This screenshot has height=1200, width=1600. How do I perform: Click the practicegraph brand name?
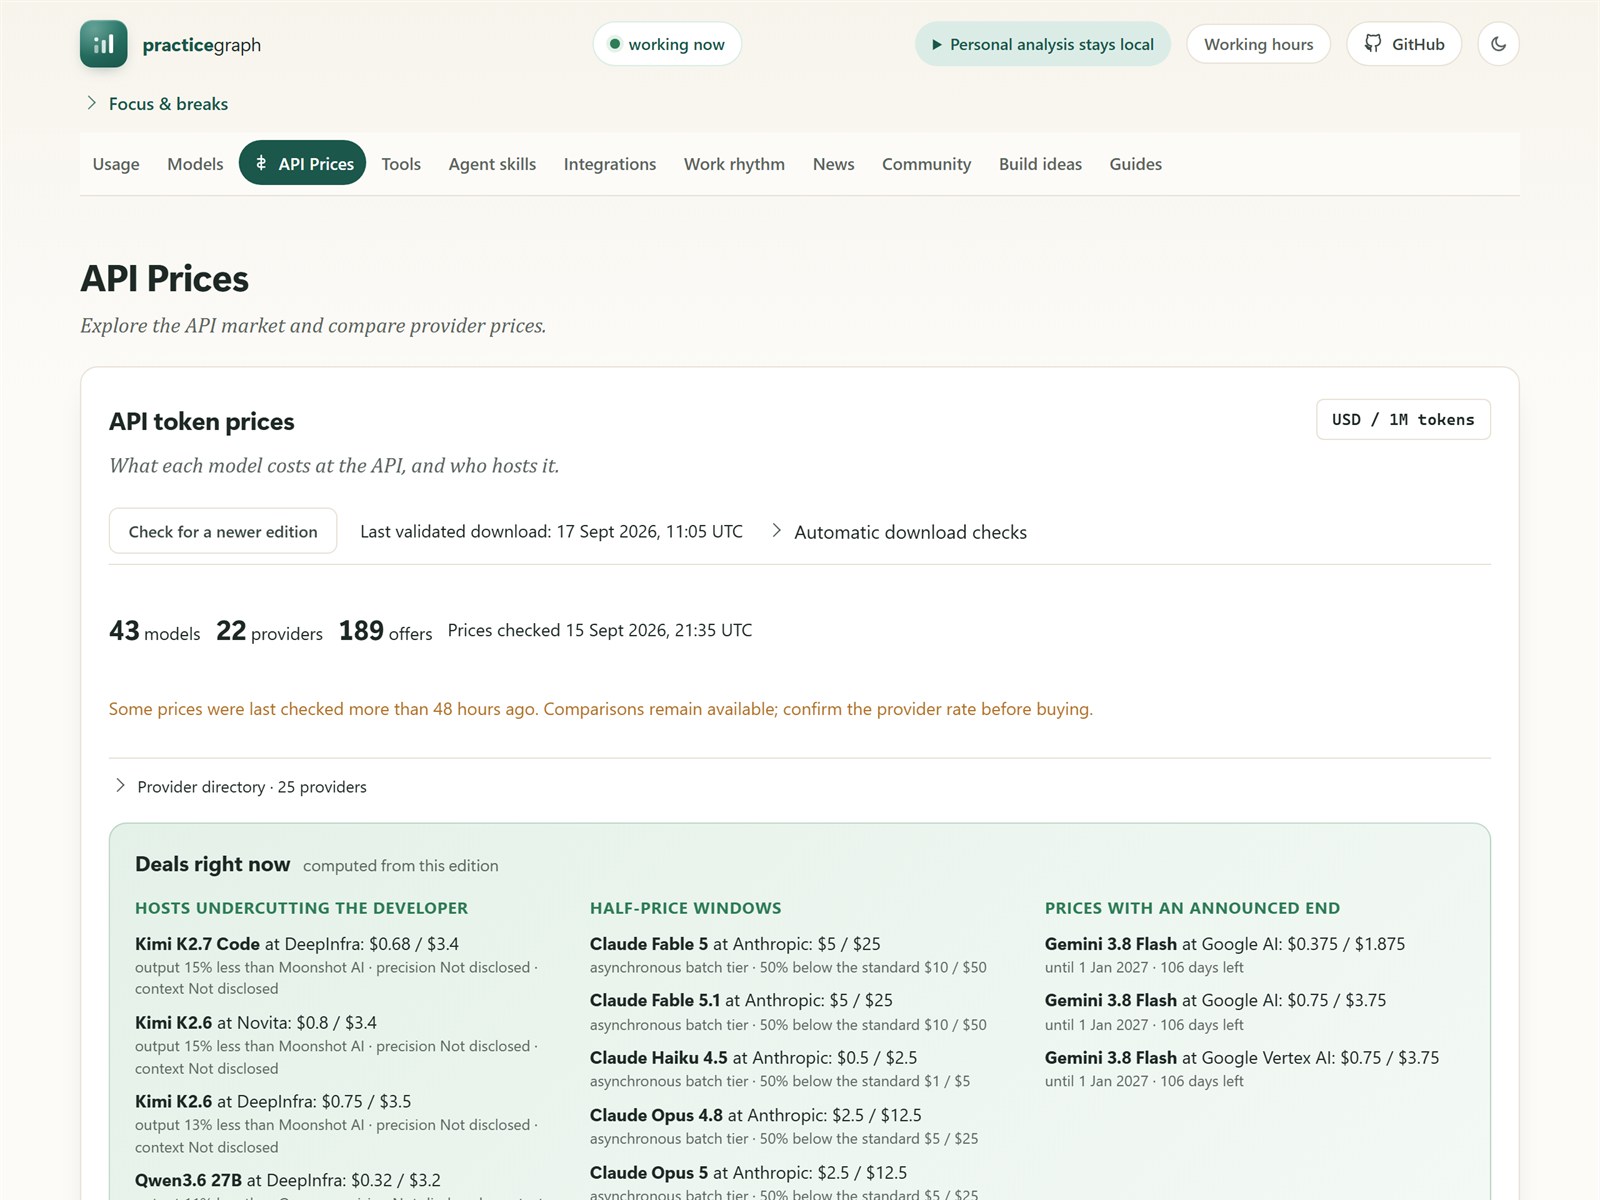click(x=201, y=45)
